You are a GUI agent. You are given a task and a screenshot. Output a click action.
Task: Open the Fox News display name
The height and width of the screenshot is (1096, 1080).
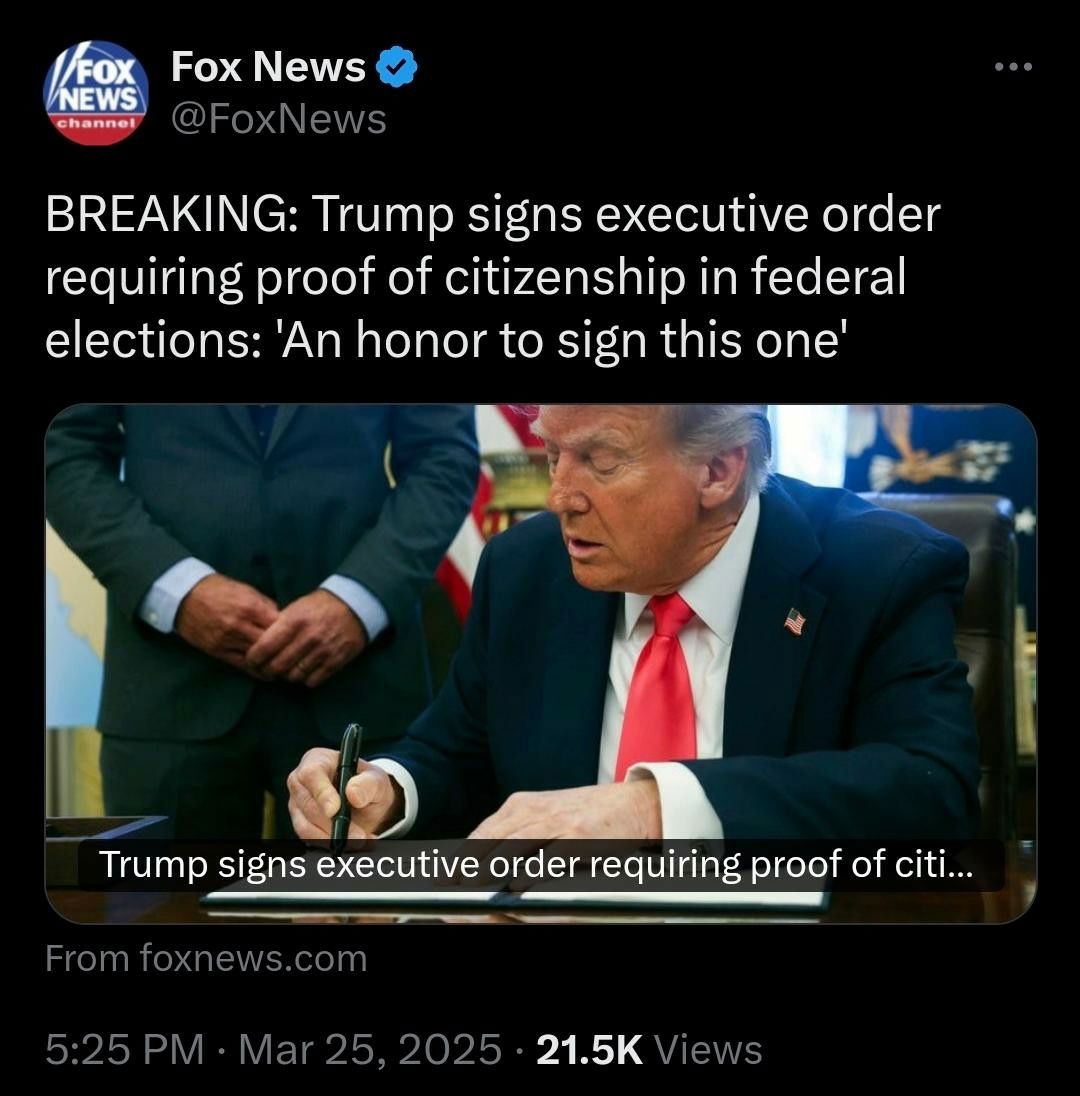pos(268,67)
